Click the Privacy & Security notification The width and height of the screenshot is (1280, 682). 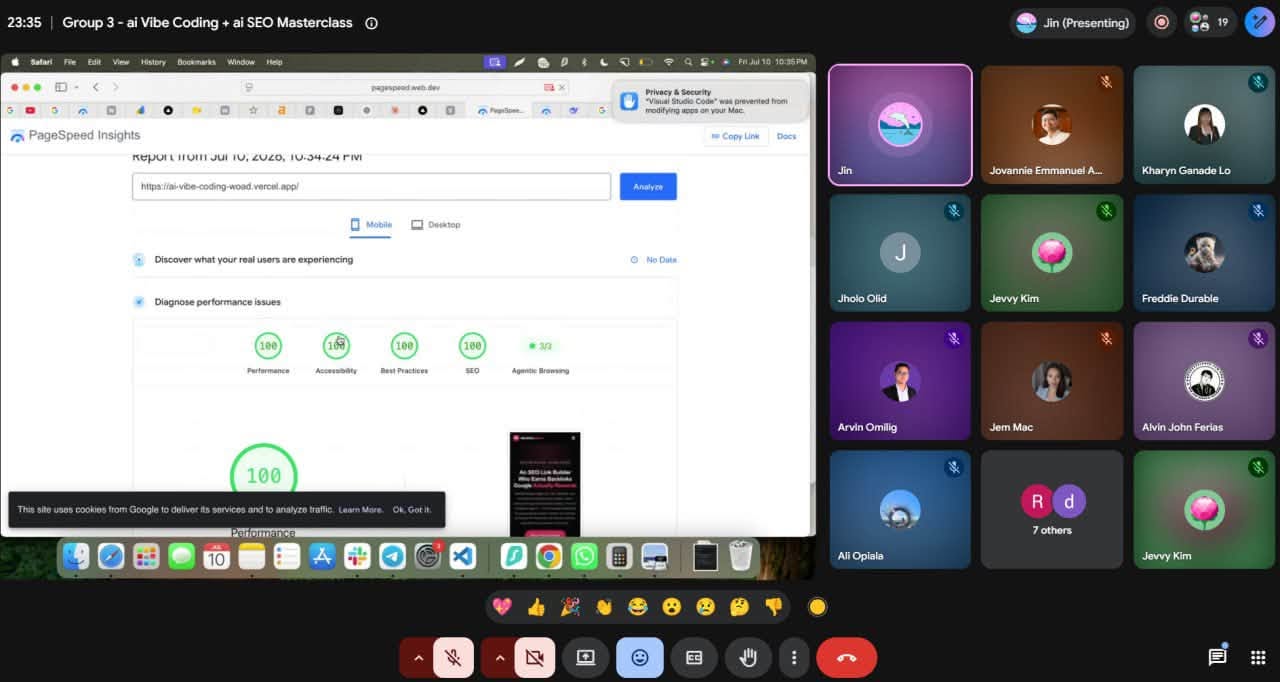point(710,101)
